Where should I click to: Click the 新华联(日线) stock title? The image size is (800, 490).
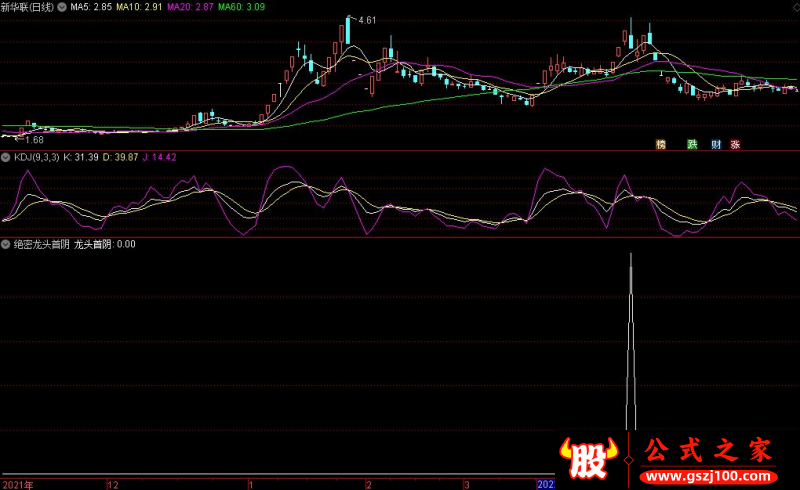tap(28, 7)
